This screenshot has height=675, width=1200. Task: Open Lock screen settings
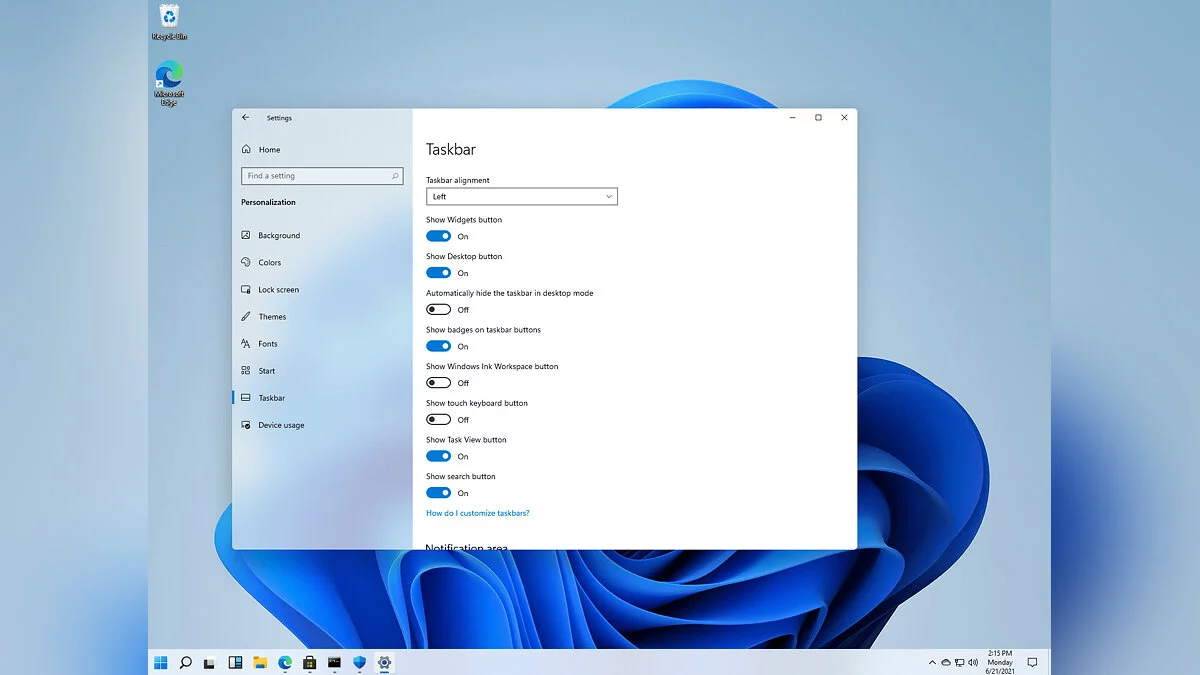pos(278,290)
